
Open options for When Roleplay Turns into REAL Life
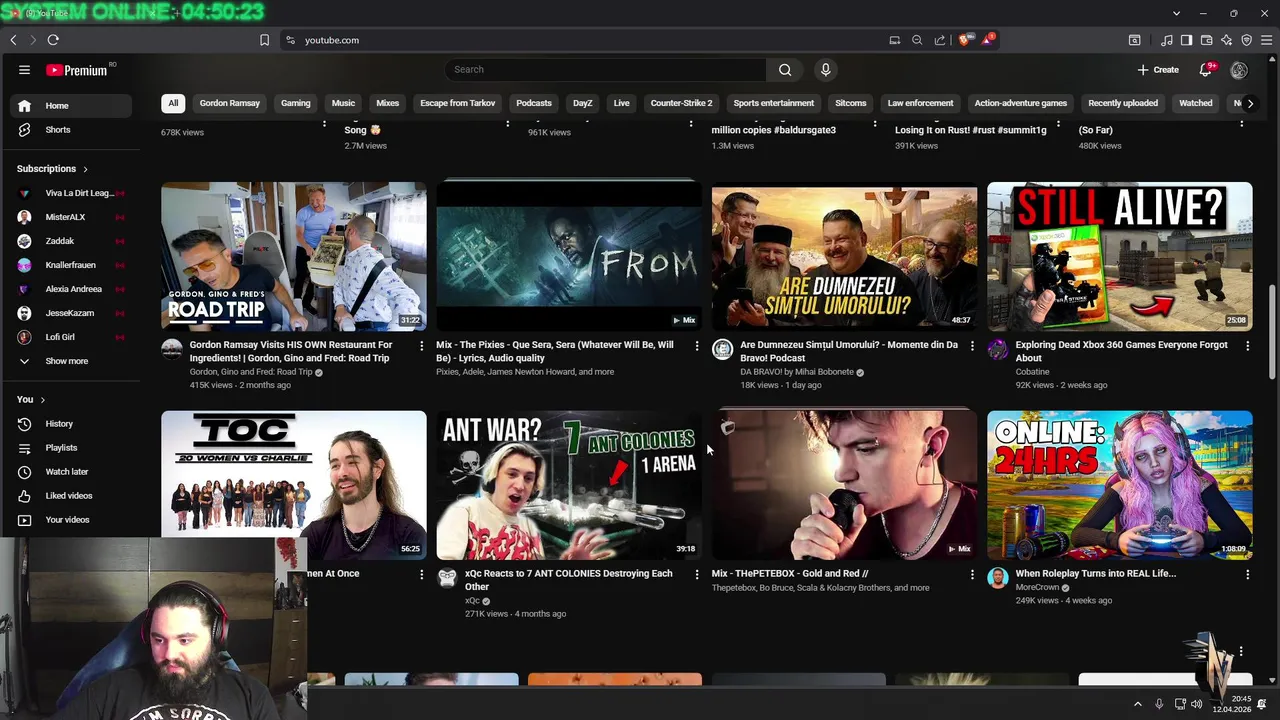click(x=1247, y=575)
